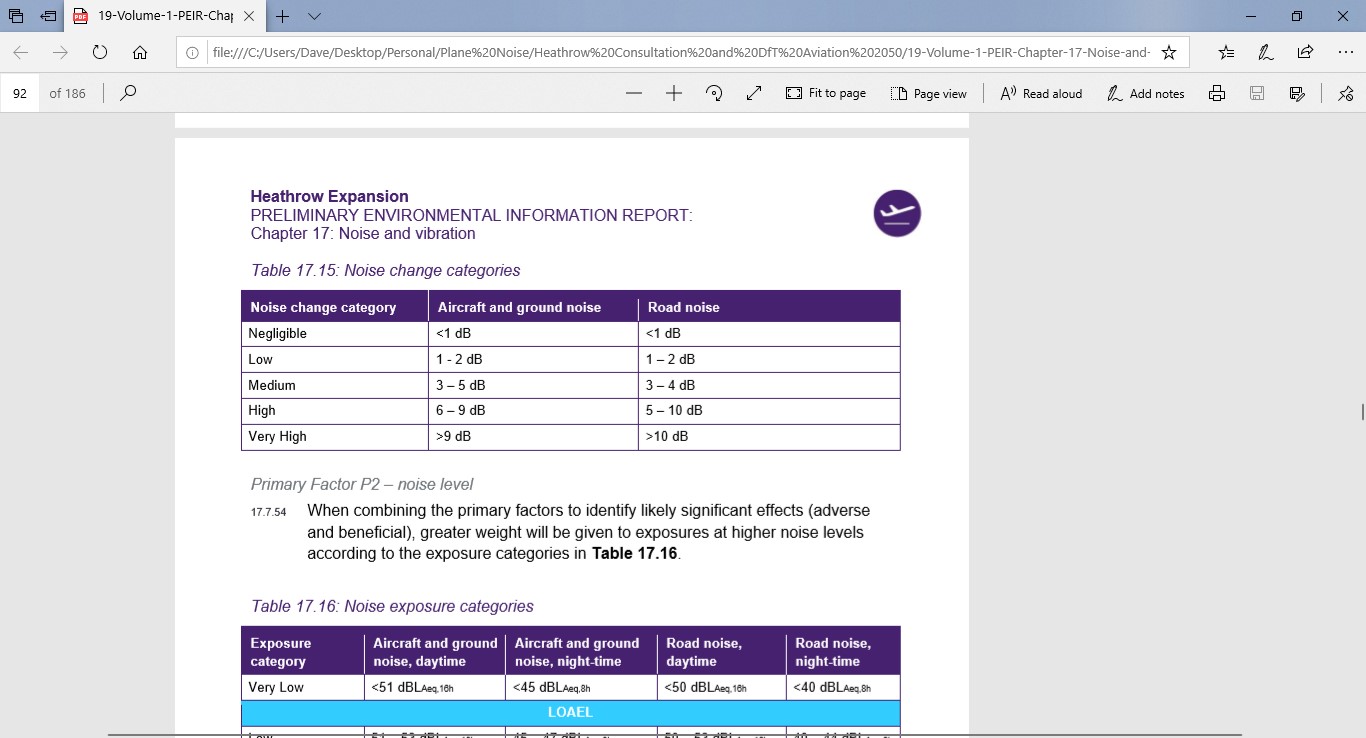Go to the browser Home page
1366x738 pixels.
140,53
